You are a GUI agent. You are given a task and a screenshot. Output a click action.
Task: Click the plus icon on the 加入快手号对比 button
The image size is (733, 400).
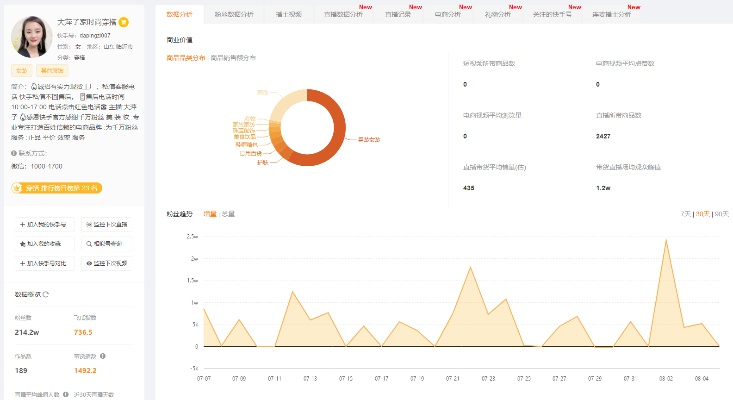(x=22, y=262)
